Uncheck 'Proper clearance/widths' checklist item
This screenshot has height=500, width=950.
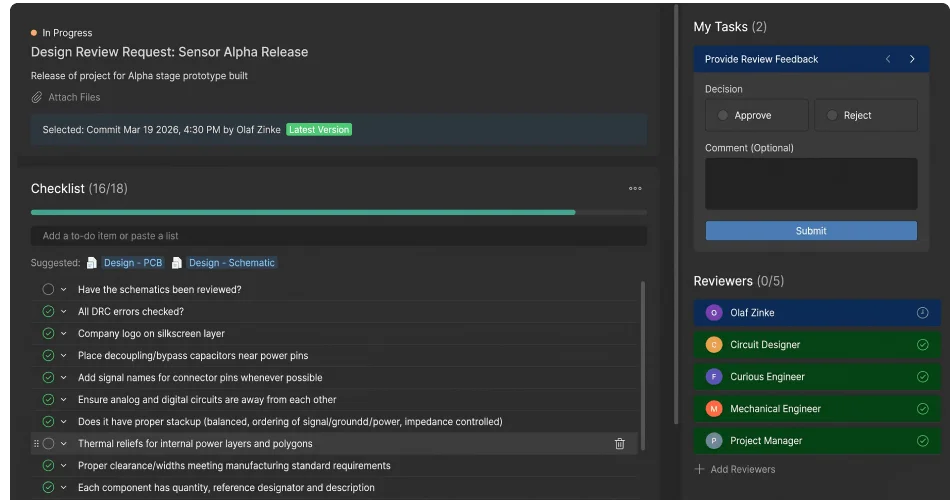[x=48, y=465]
